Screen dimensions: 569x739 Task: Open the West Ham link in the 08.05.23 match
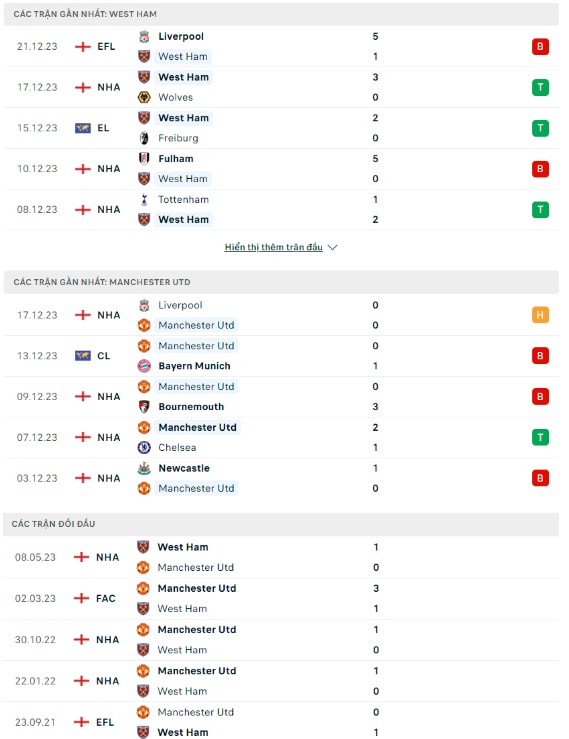[183, 547]
